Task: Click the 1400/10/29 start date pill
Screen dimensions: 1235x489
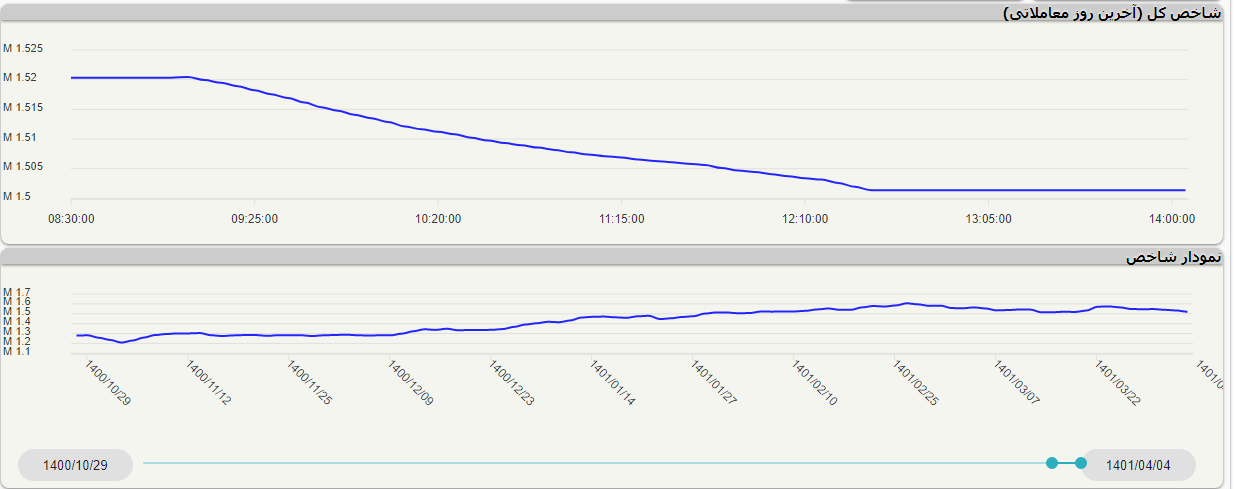Action: pos(76,465)
